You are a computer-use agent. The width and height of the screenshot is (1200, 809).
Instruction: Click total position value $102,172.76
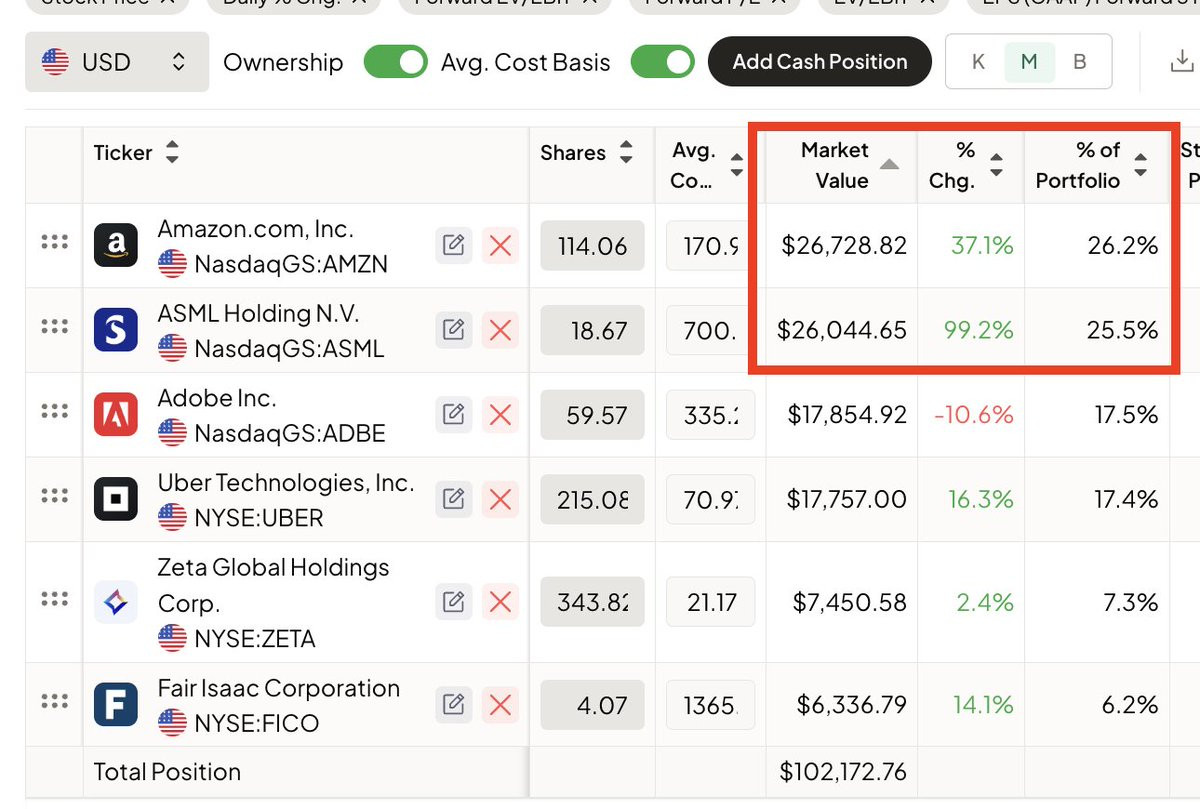tap(843, 772)
